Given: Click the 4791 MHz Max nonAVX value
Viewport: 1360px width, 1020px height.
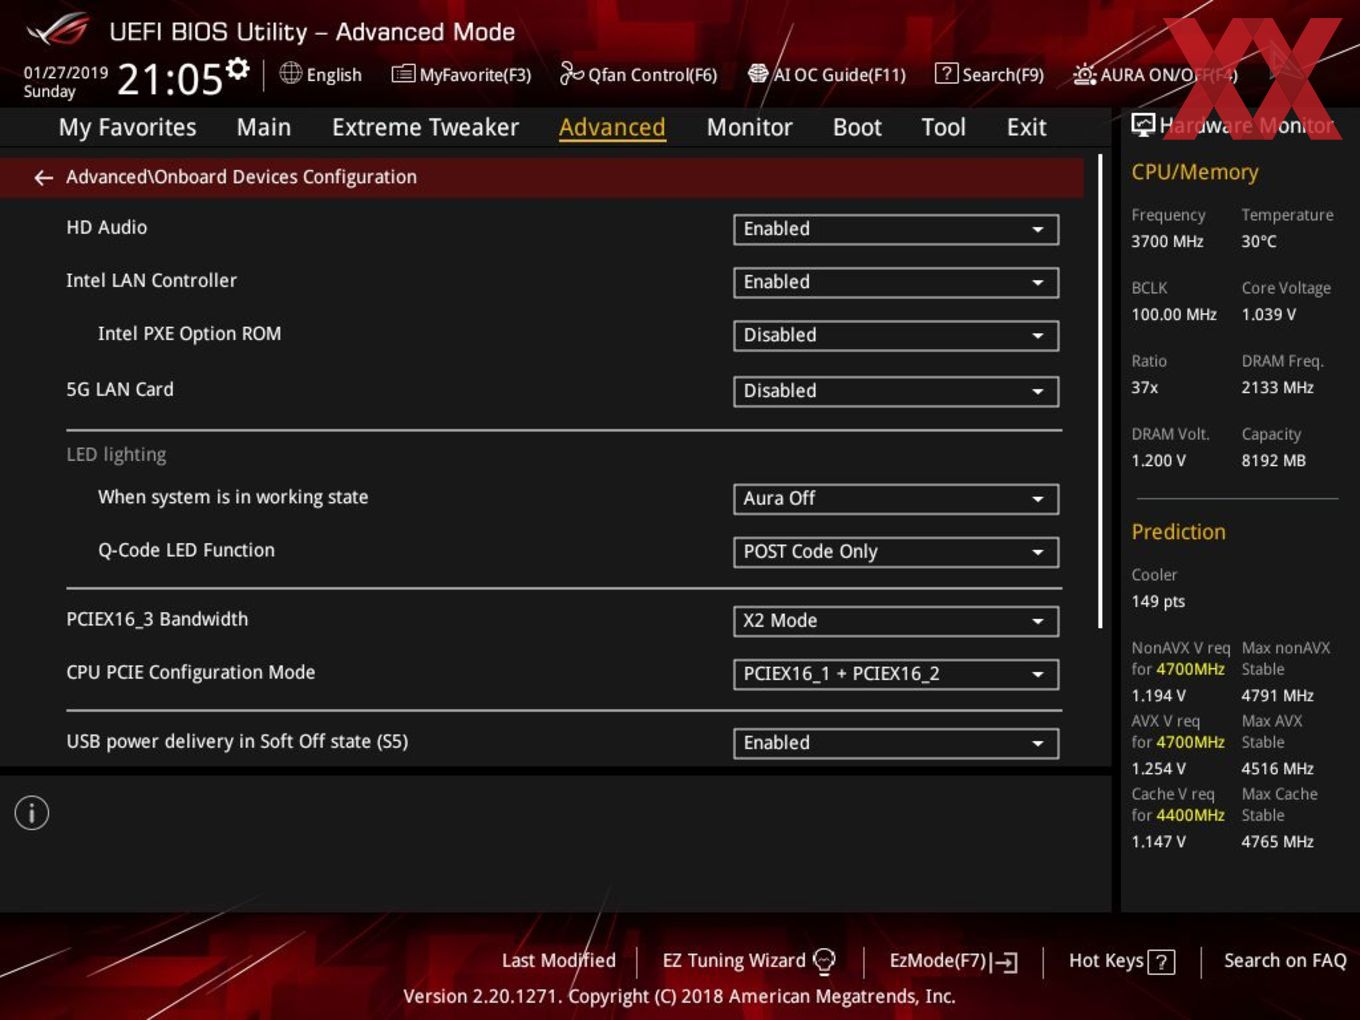Looking at the screenshot, I should coord(1277,695).
